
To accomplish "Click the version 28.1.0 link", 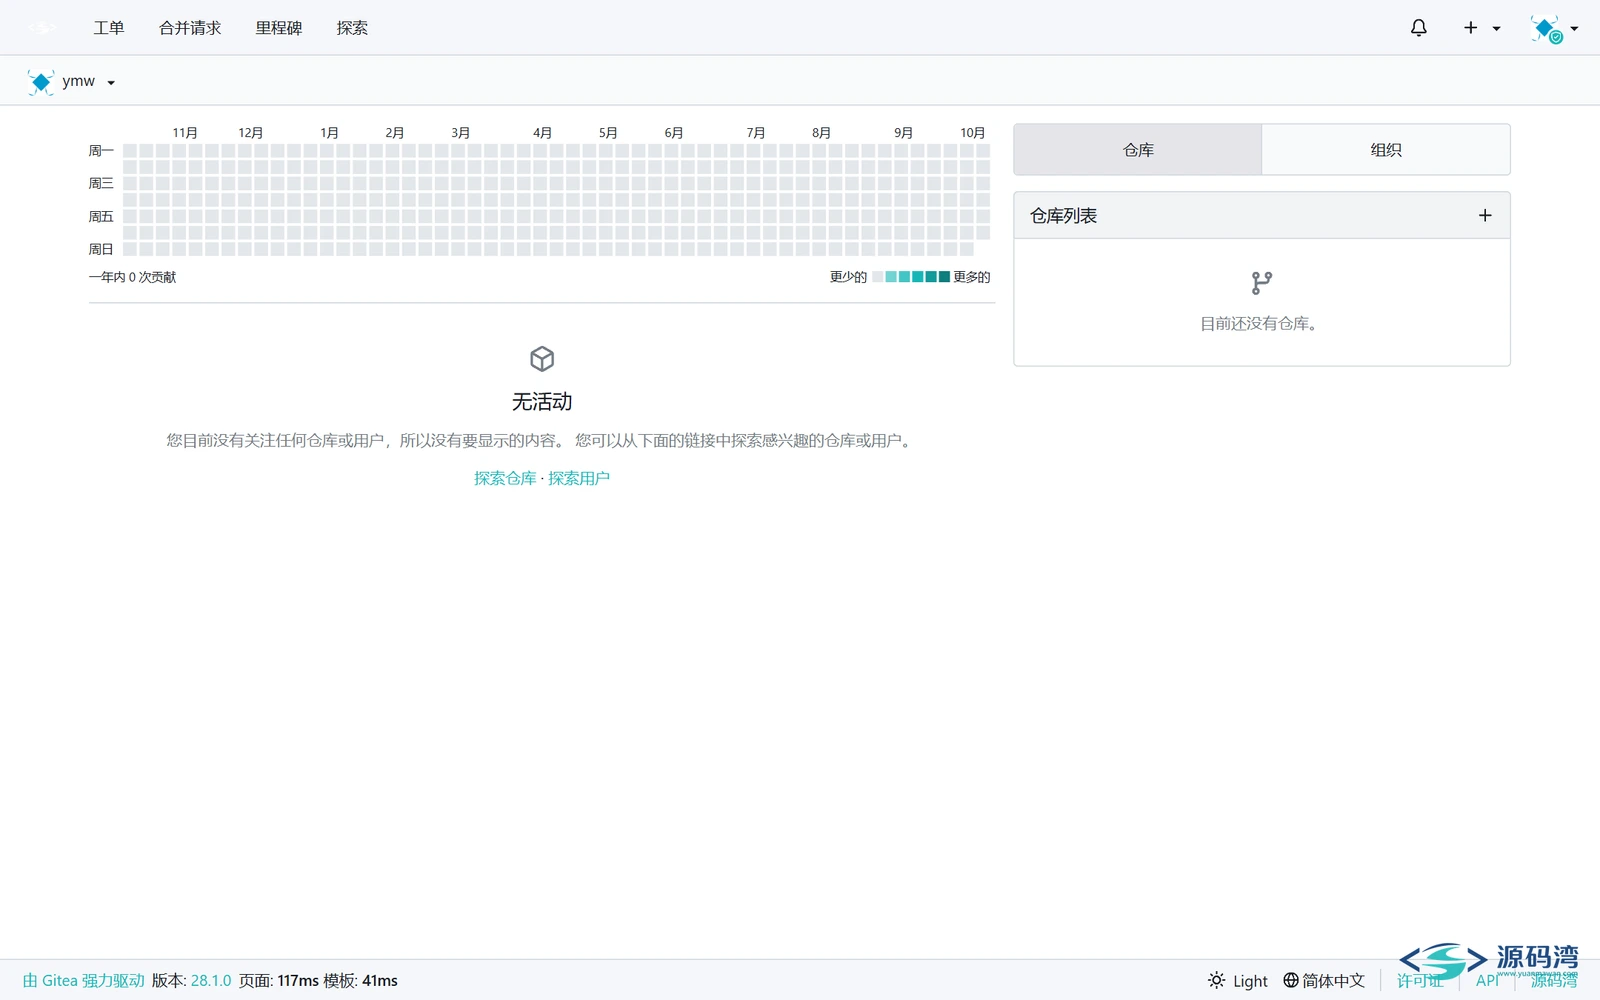I will coord(211,981).
